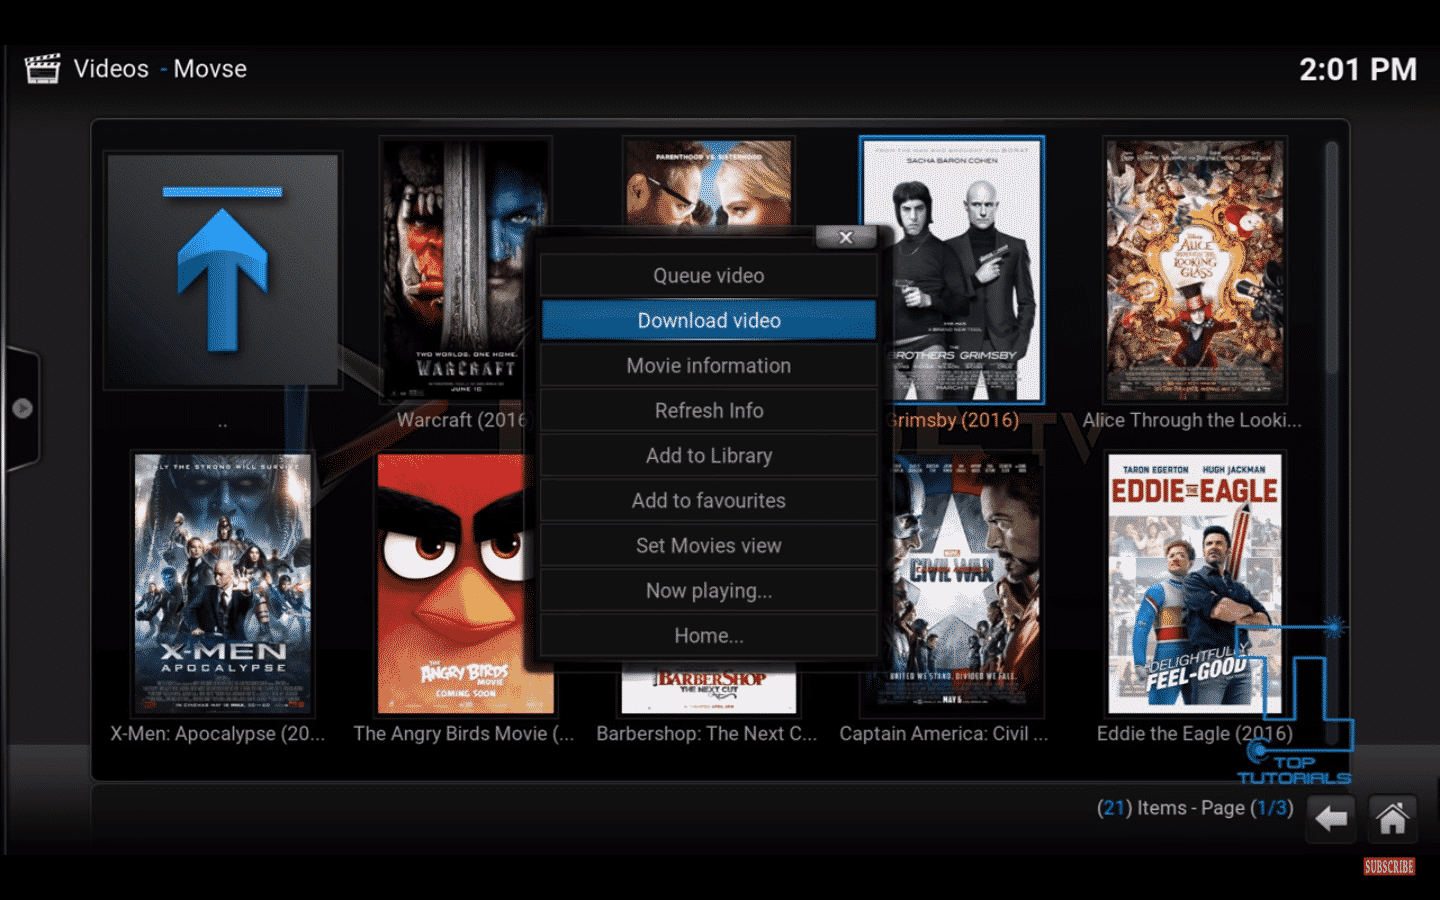
Task: Choose Add to Library option
Action: pyautogui.click(x=709, y=456)
